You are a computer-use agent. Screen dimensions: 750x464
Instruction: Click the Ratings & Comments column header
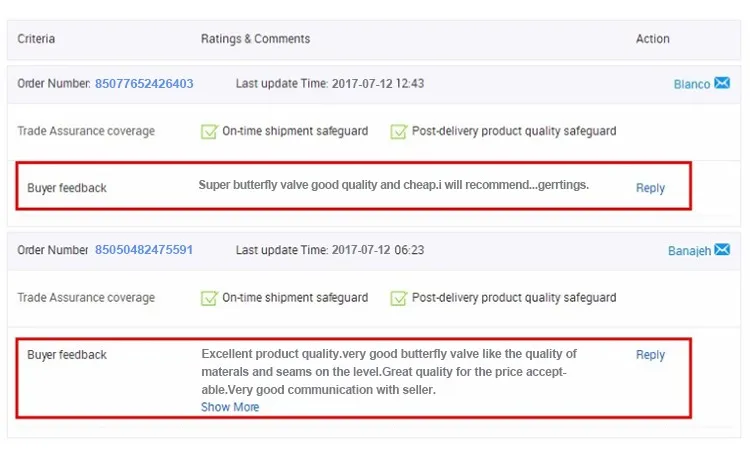(x=255, y=39)
